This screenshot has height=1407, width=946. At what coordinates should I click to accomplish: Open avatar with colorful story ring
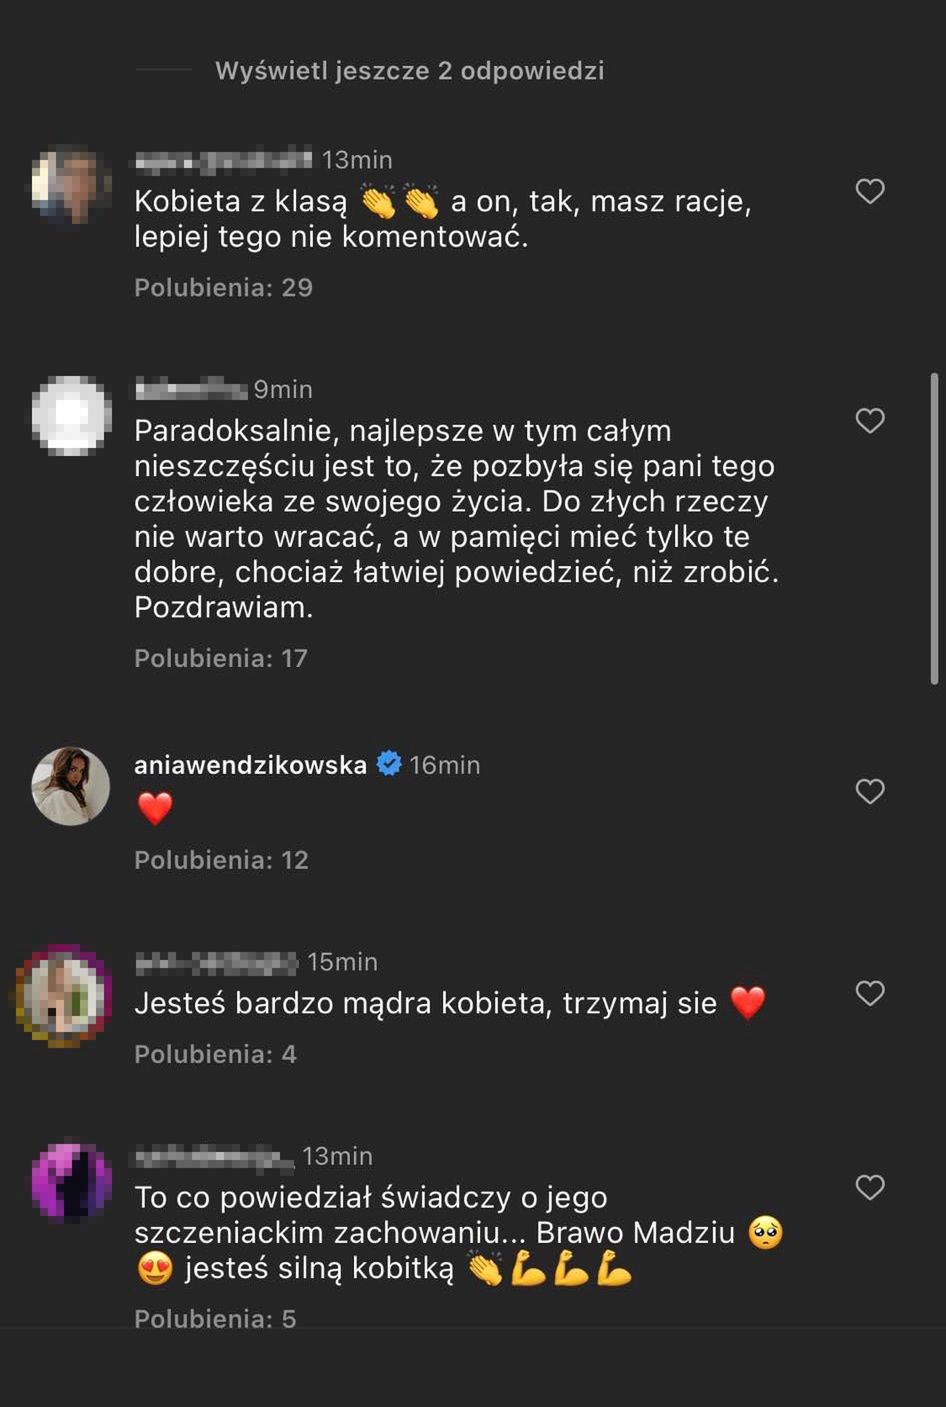(x=64, y=996)
